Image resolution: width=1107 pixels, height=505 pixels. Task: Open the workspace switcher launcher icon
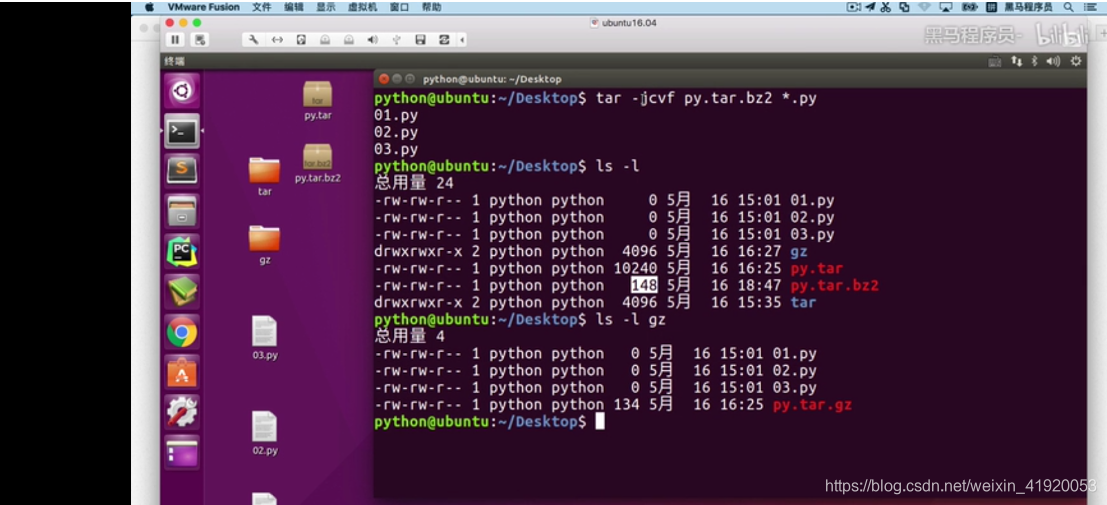click(182, 452)
